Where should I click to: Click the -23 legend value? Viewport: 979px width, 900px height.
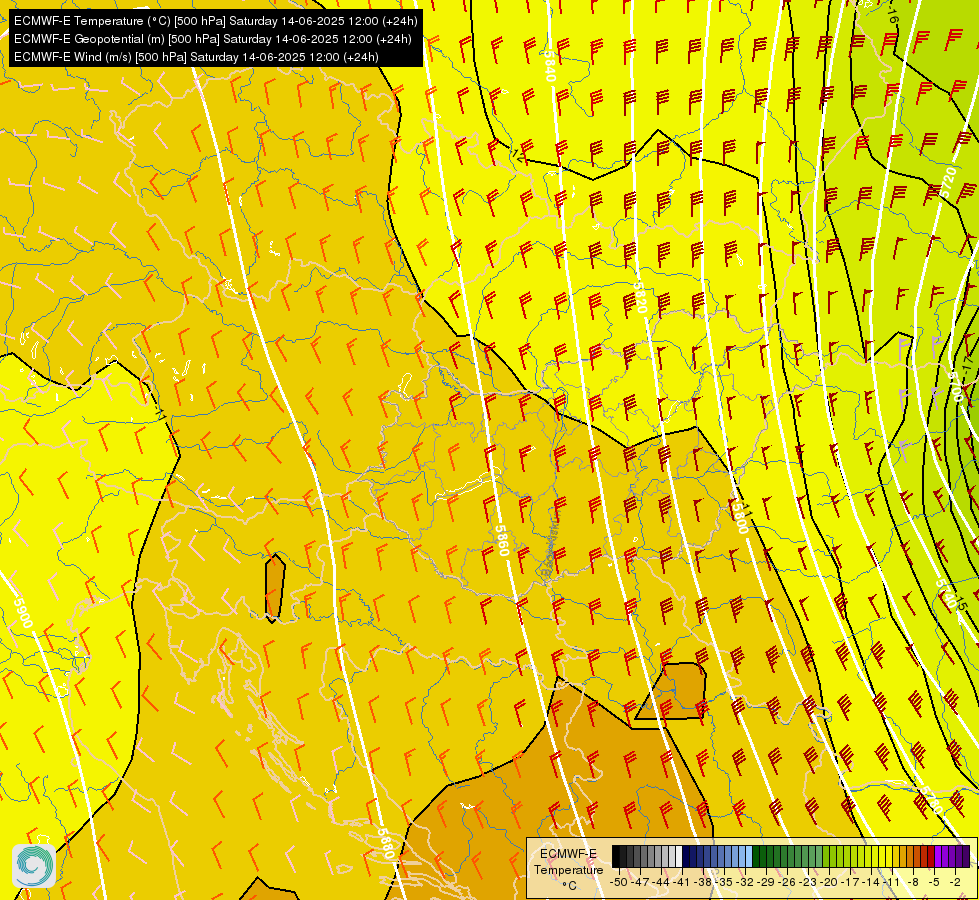[x=808, y=882]
